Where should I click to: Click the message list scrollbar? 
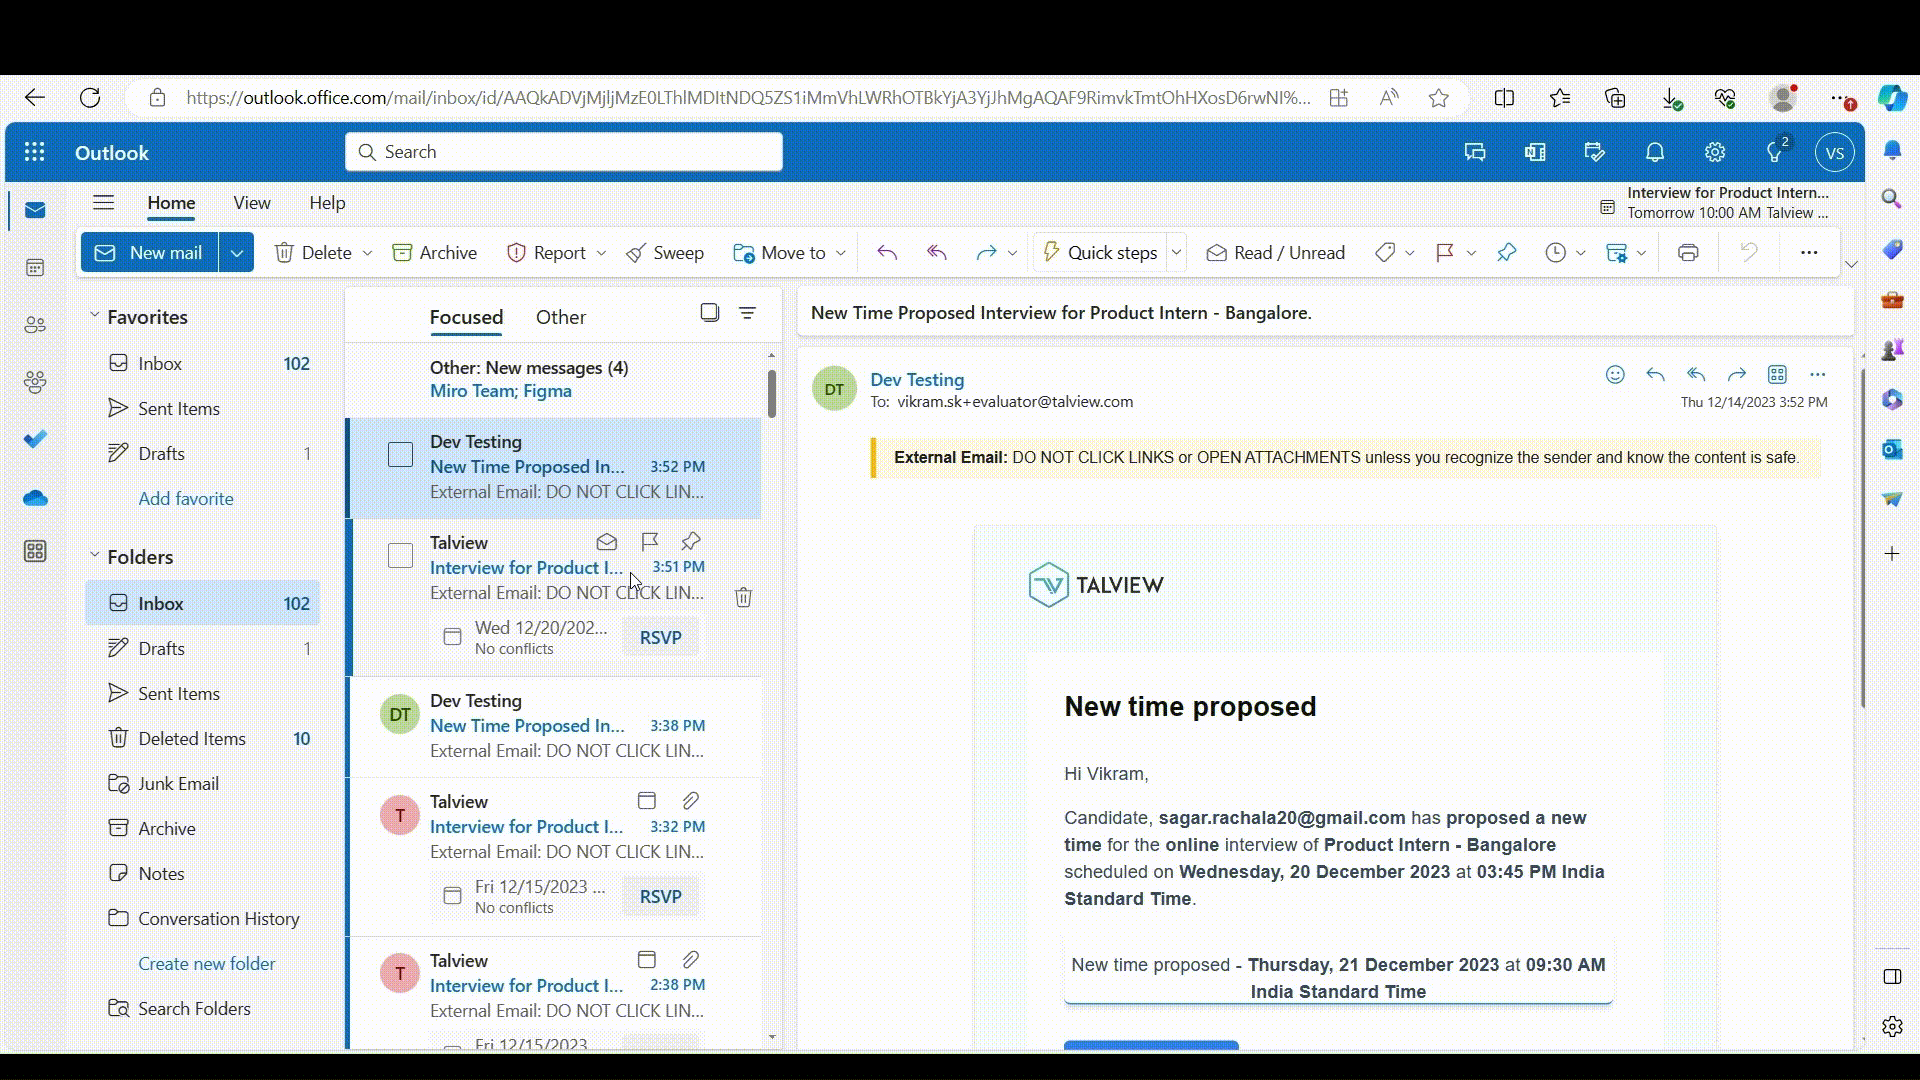point(771,393)
